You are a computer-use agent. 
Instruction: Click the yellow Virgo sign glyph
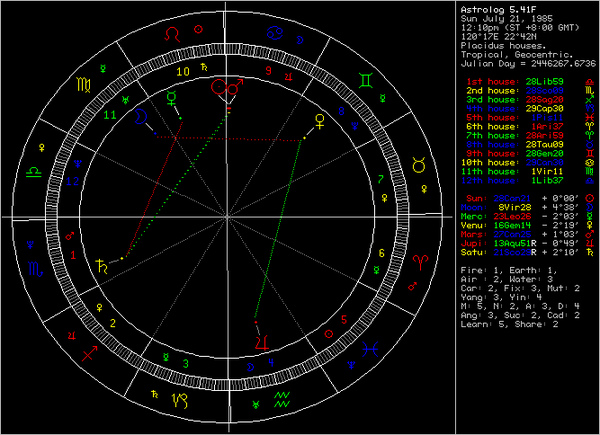click(x=84, y=85)
